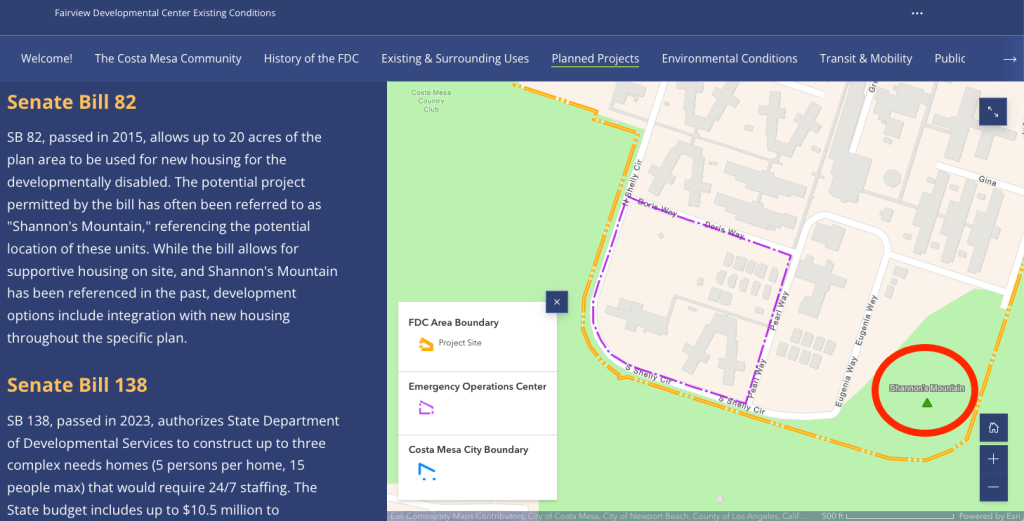Screen dimensions: 1024x521
Task: Open the Transit & Mobility tab
Action: coord(866,58)
